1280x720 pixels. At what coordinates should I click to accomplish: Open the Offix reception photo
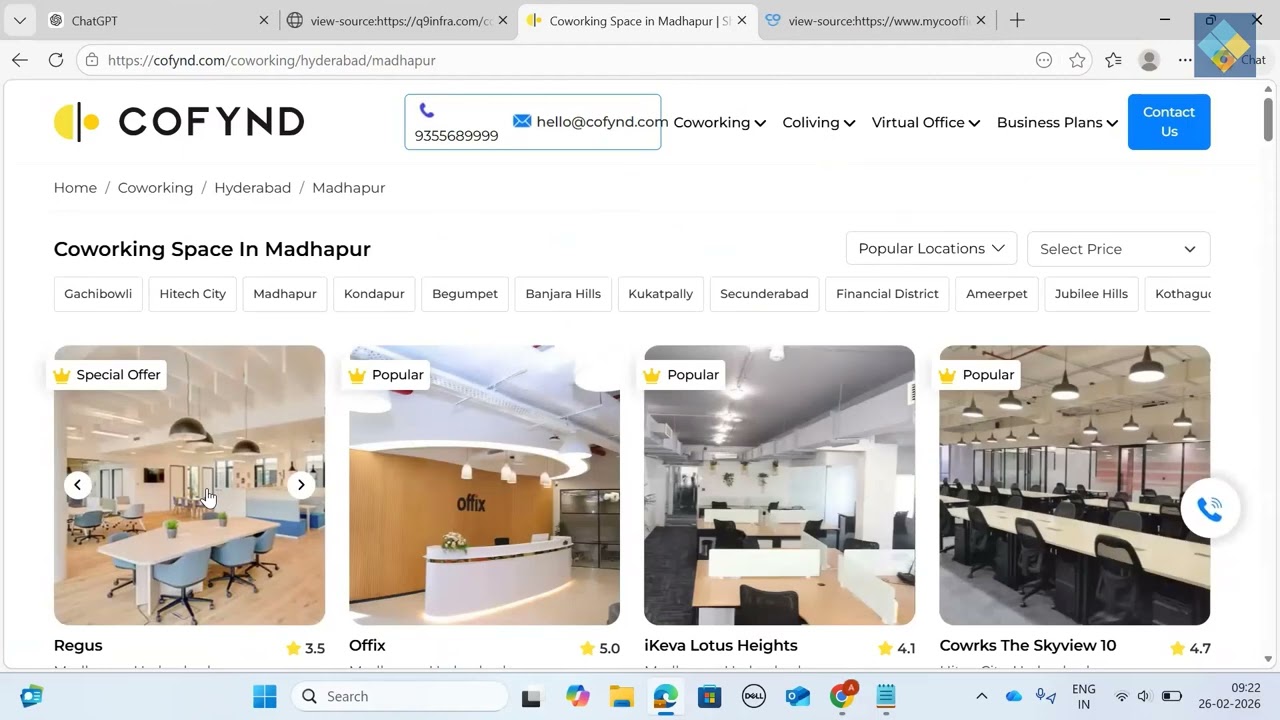tap(485, 485)
